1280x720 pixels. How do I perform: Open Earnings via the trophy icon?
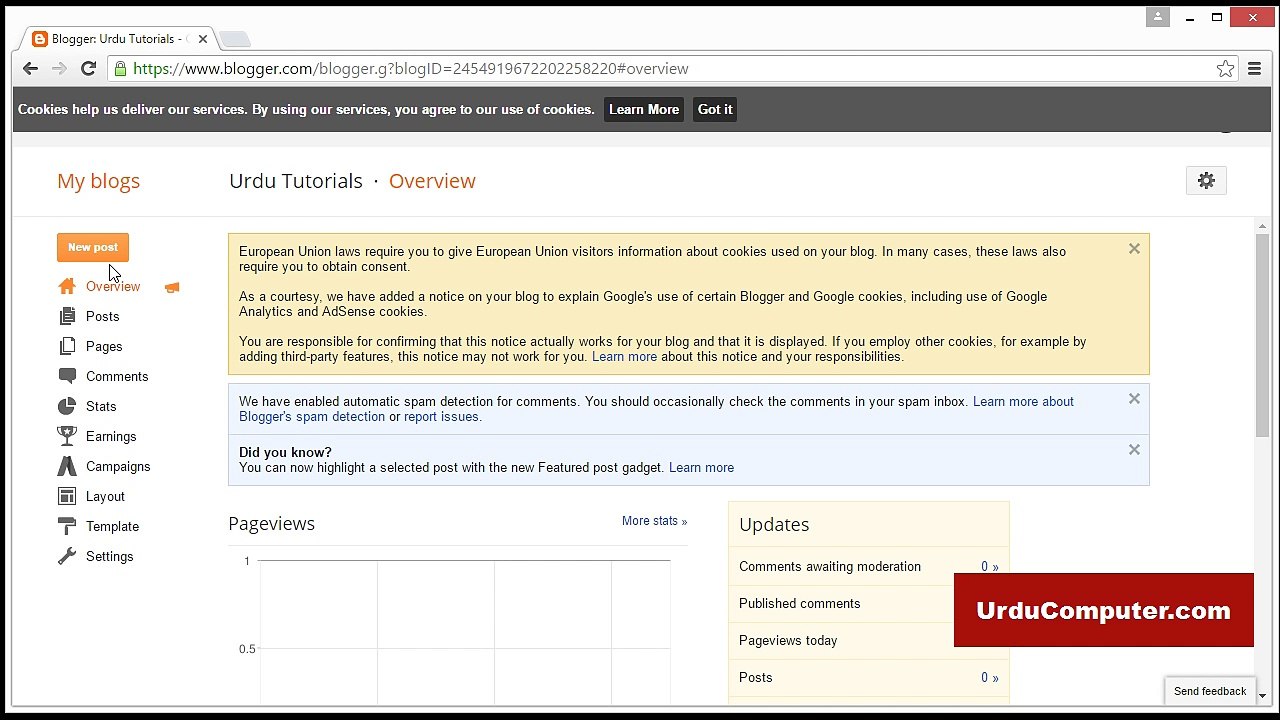(67, 436)
